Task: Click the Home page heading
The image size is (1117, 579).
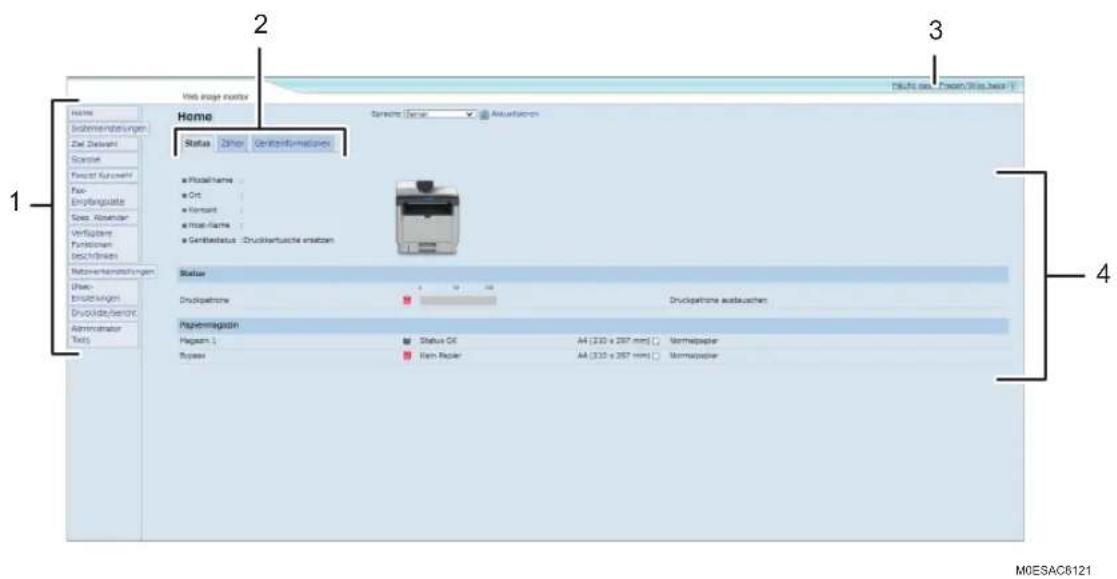Action: [x=194, y=116]
